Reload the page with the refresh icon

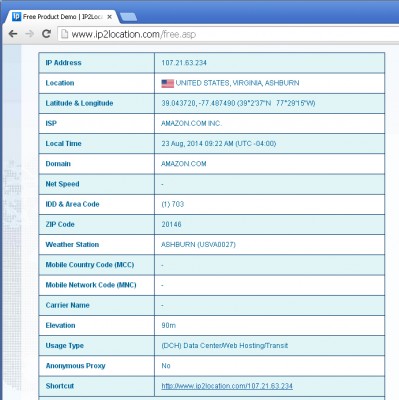[46, 34]
